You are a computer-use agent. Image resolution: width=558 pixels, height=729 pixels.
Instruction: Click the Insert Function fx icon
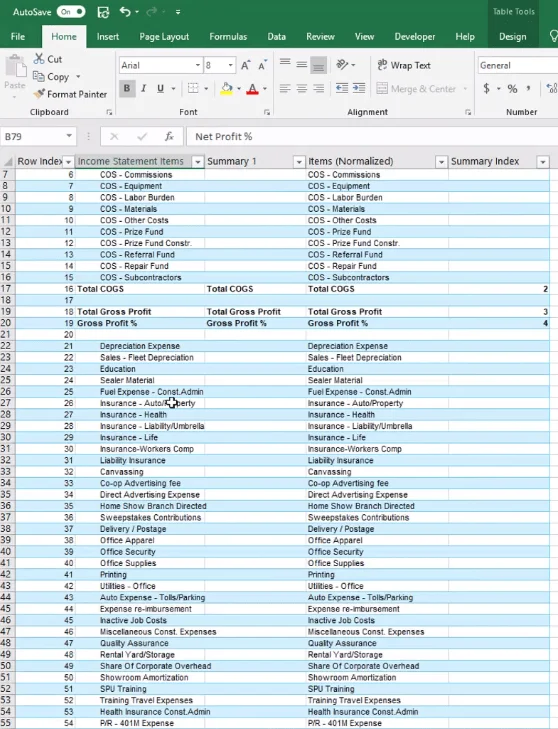(x=169, y=136)
